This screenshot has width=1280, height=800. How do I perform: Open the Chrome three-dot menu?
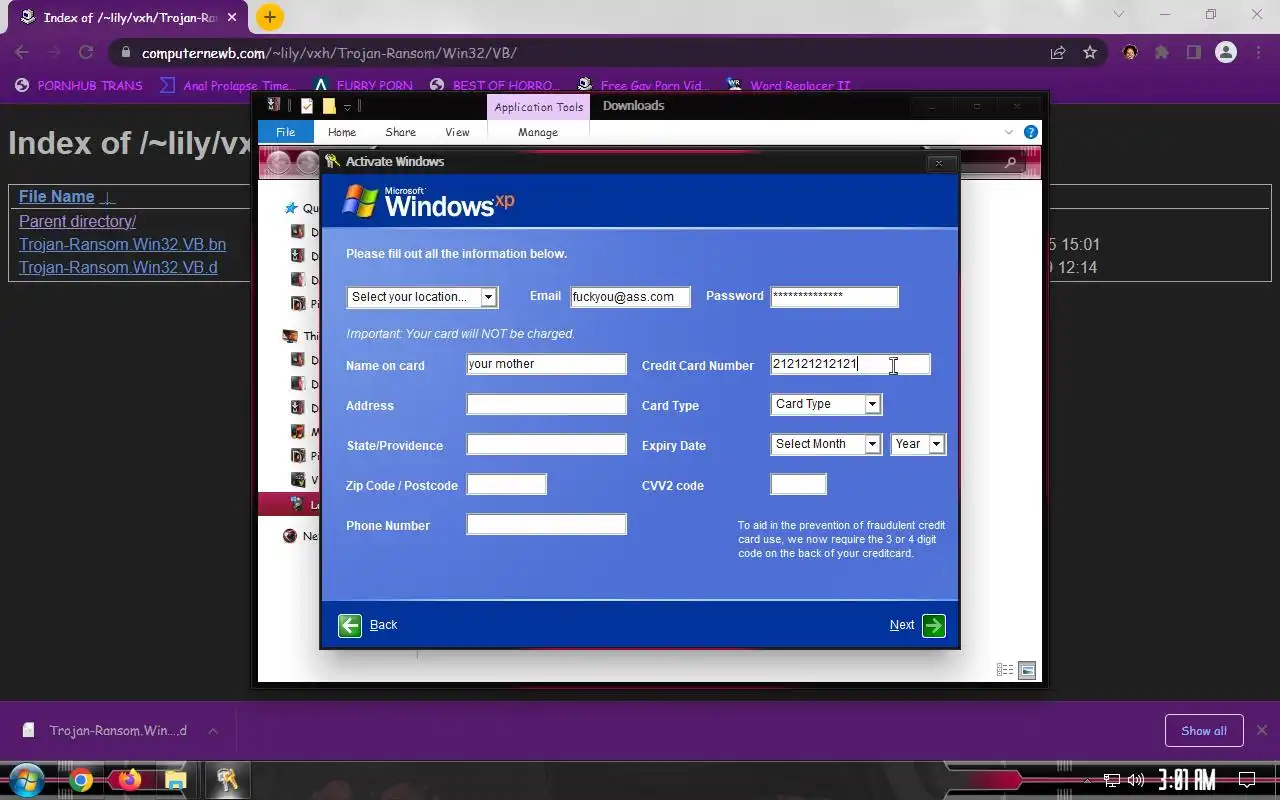[1258, 53]
